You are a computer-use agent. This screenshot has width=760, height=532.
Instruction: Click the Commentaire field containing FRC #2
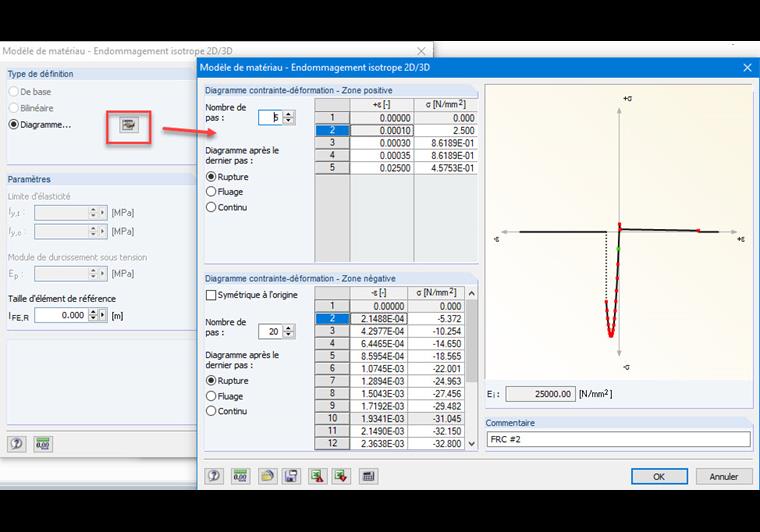[x=618, y=439]
